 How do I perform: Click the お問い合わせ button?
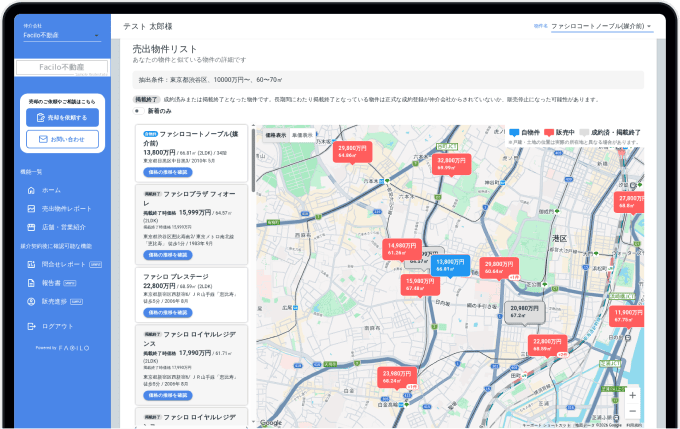point(62,139)
